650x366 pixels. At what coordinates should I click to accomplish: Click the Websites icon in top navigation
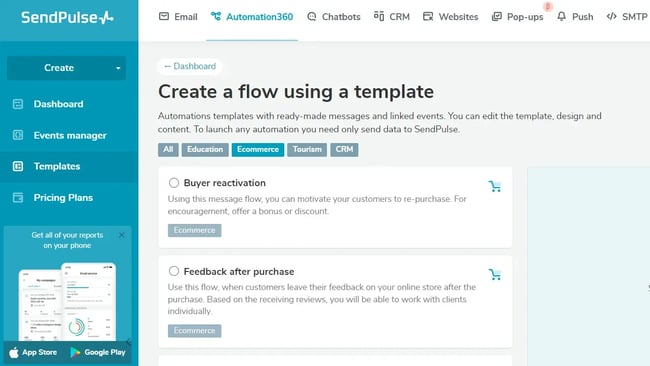[x=428, y=17]
